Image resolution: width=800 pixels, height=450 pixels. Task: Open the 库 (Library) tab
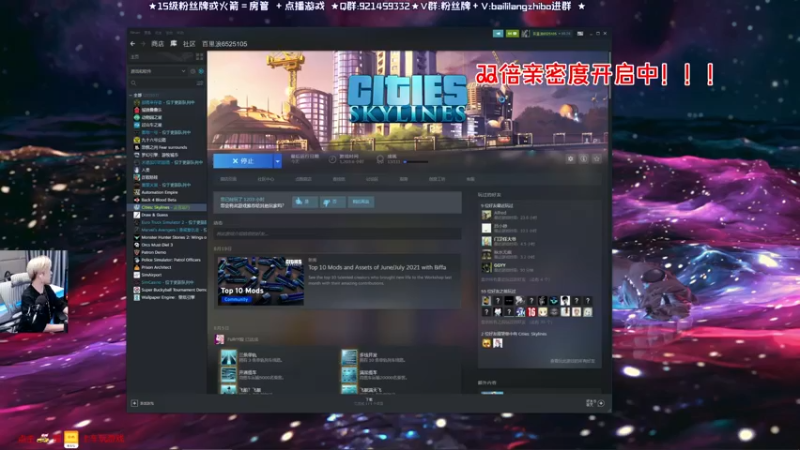tap(173, 44)
